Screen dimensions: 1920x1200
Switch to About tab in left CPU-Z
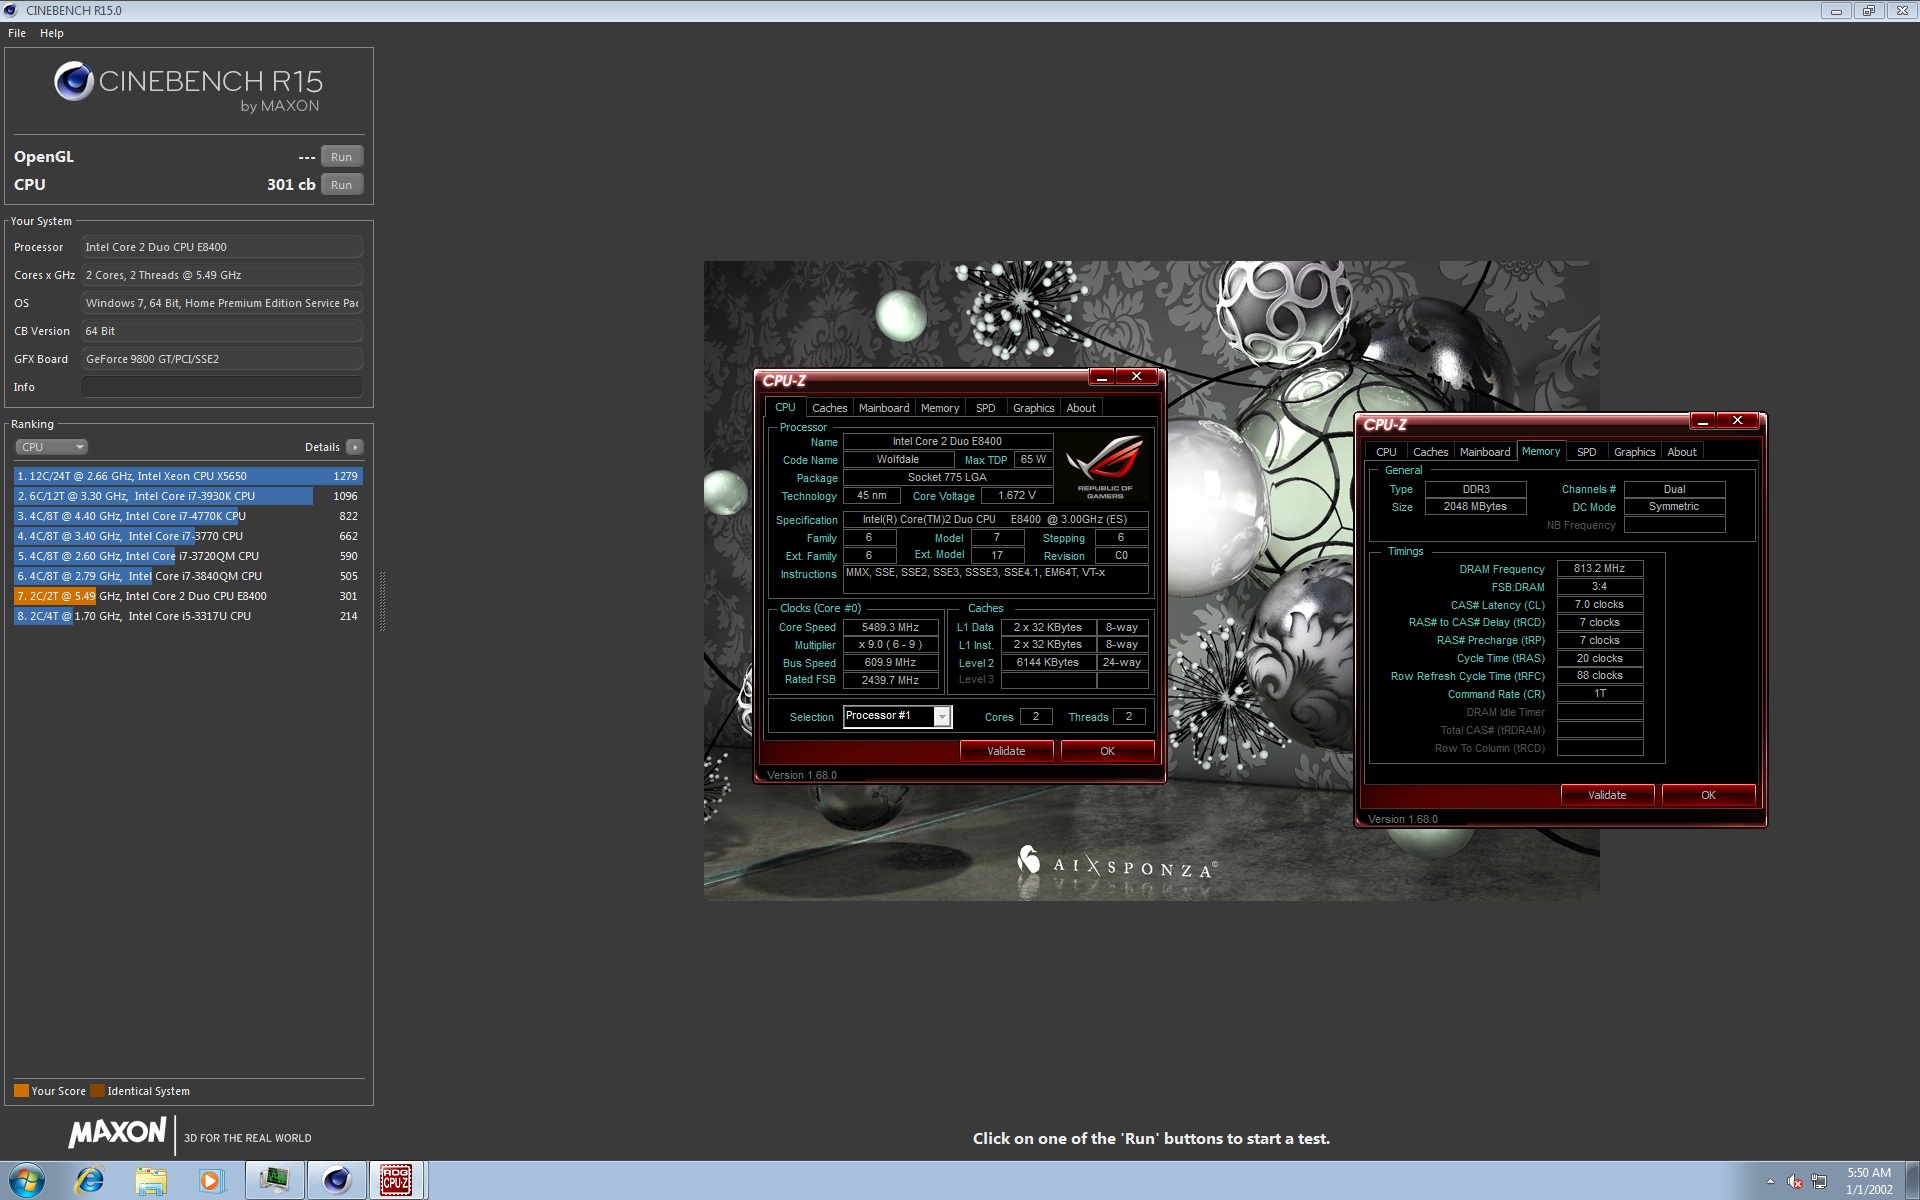tap(1081, 408)
